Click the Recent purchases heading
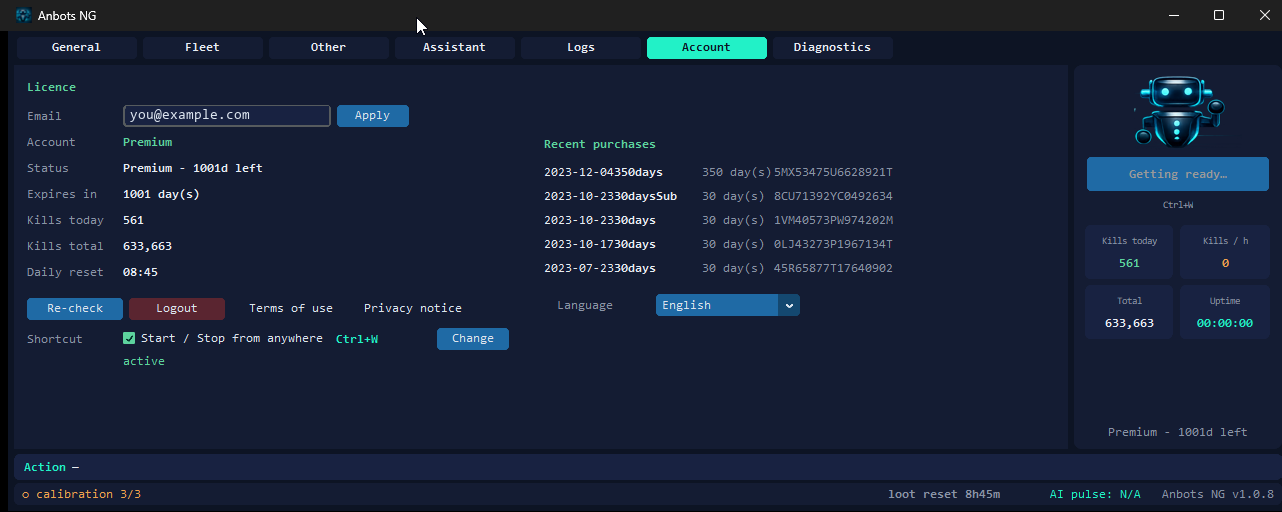The width and height of the screenshot is (1282, 512). pos(600,145)
